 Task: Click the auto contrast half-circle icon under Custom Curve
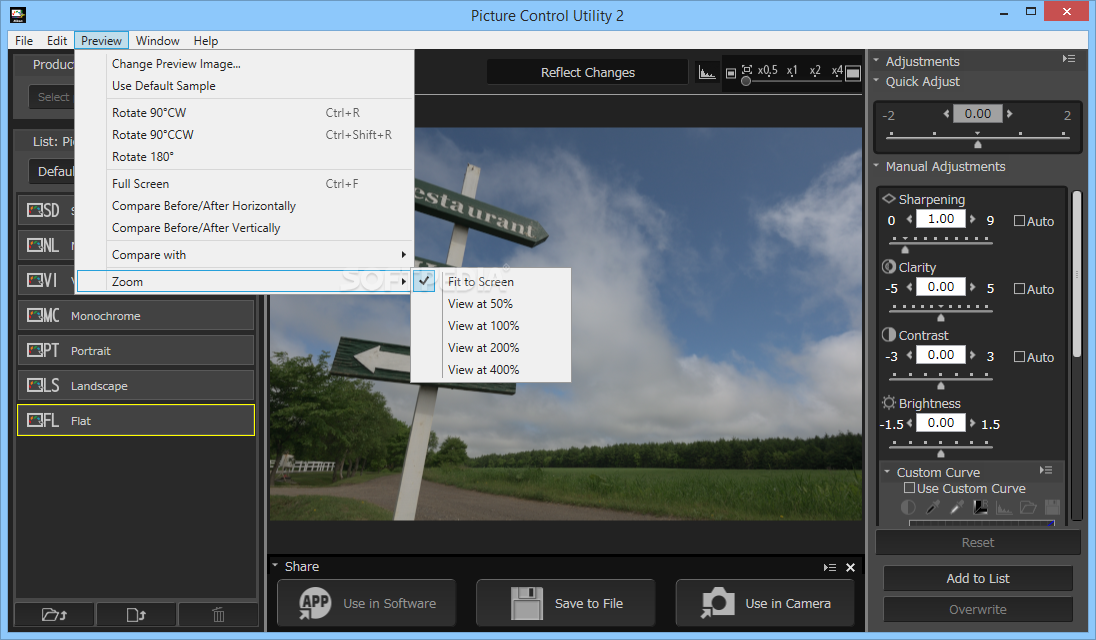click(908, 507)
